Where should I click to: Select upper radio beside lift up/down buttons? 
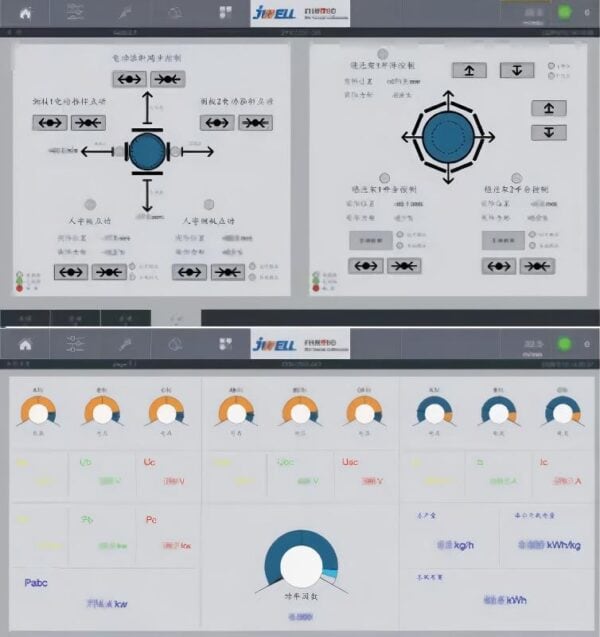click(551, 66)
